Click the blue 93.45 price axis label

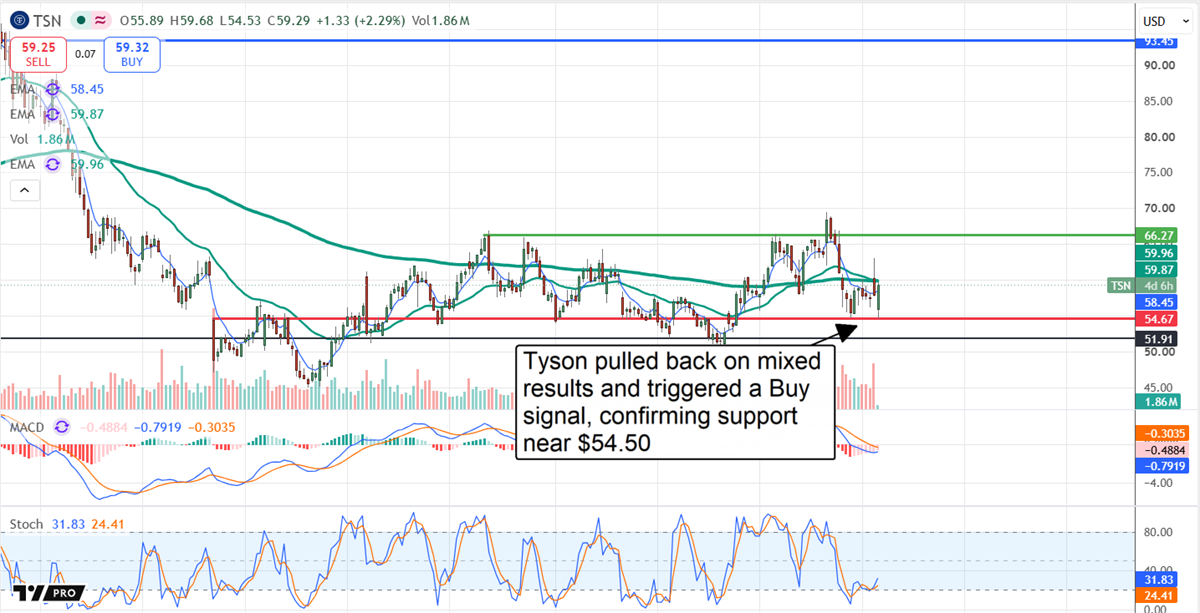(1158, 41)
